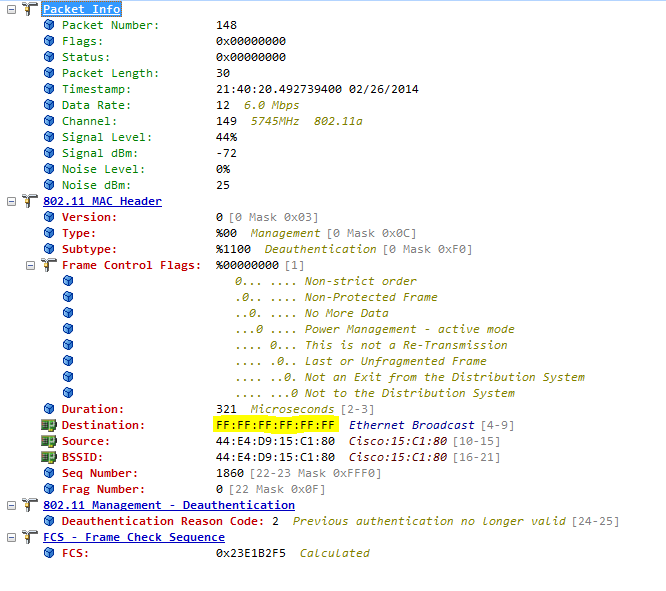Collapse the Frame Control Flags node

pyautogui.click(x=30, y=265)
